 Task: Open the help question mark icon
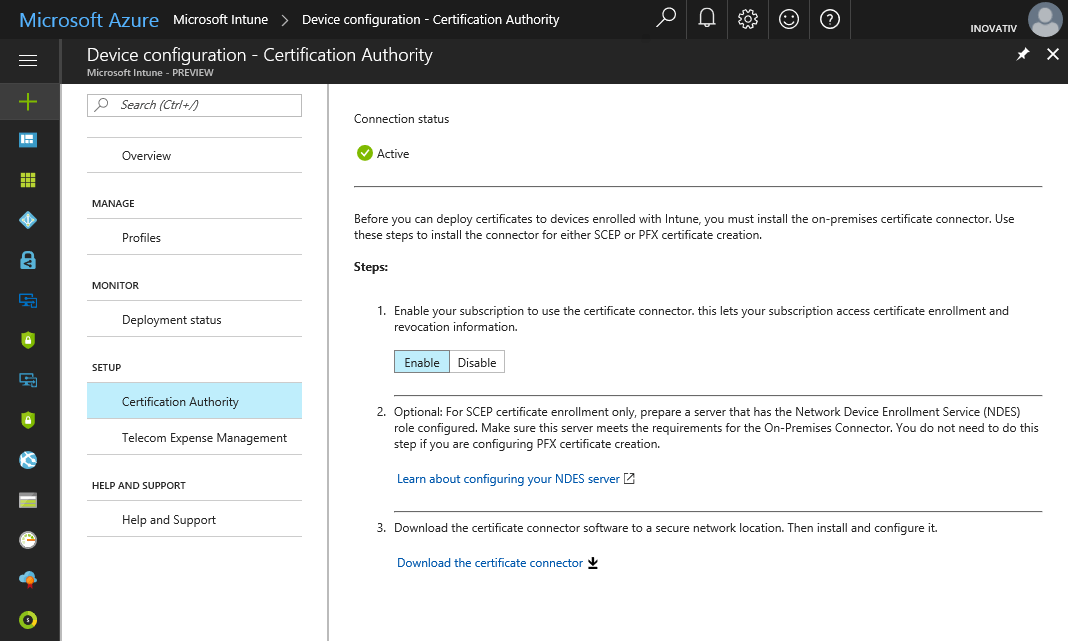(x=830, y=19)
